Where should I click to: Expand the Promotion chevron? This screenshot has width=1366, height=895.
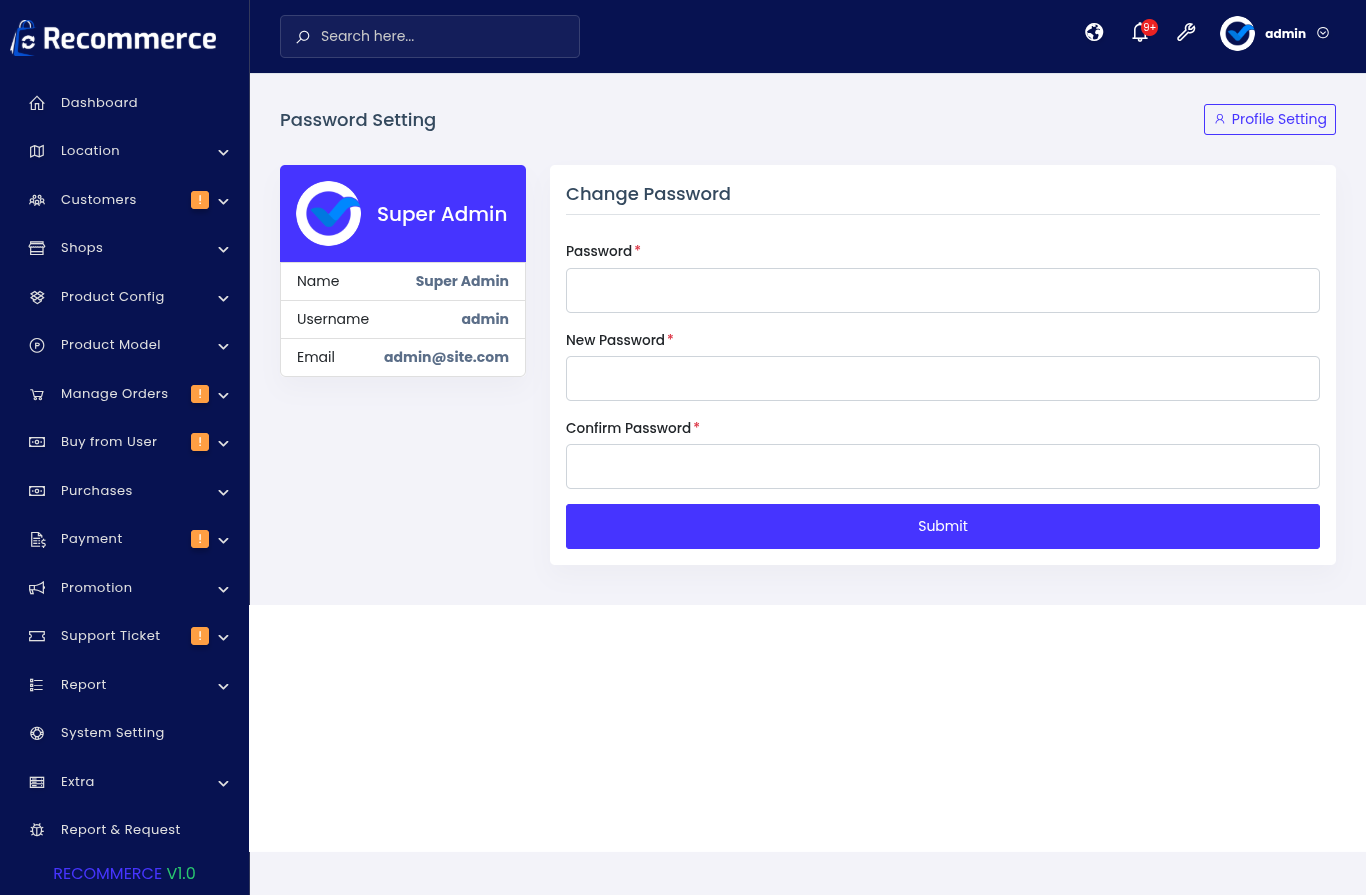[x=224, y=589]
